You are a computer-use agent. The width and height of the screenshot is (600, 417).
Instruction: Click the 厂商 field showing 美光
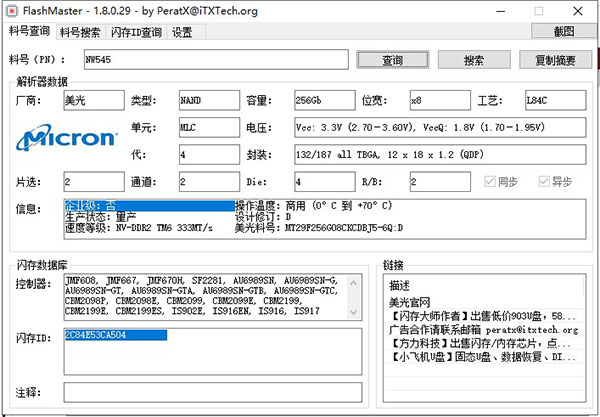[94, 100]
